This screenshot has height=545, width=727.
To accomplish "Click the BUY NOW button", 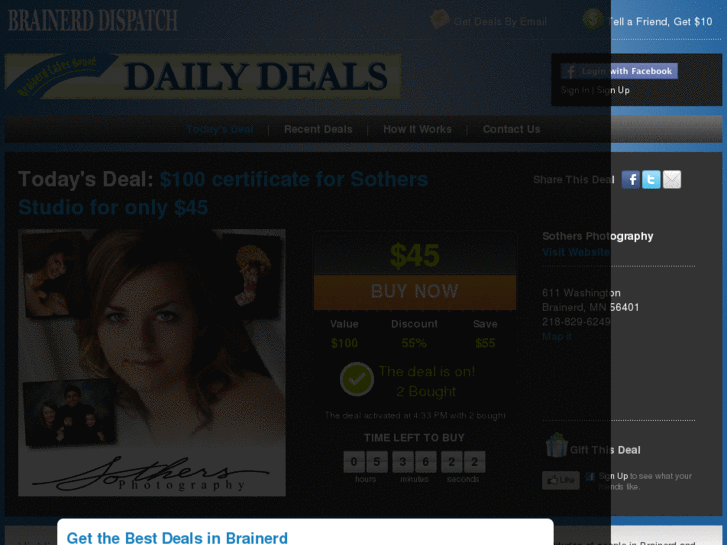I will click(x=415, y=292).
